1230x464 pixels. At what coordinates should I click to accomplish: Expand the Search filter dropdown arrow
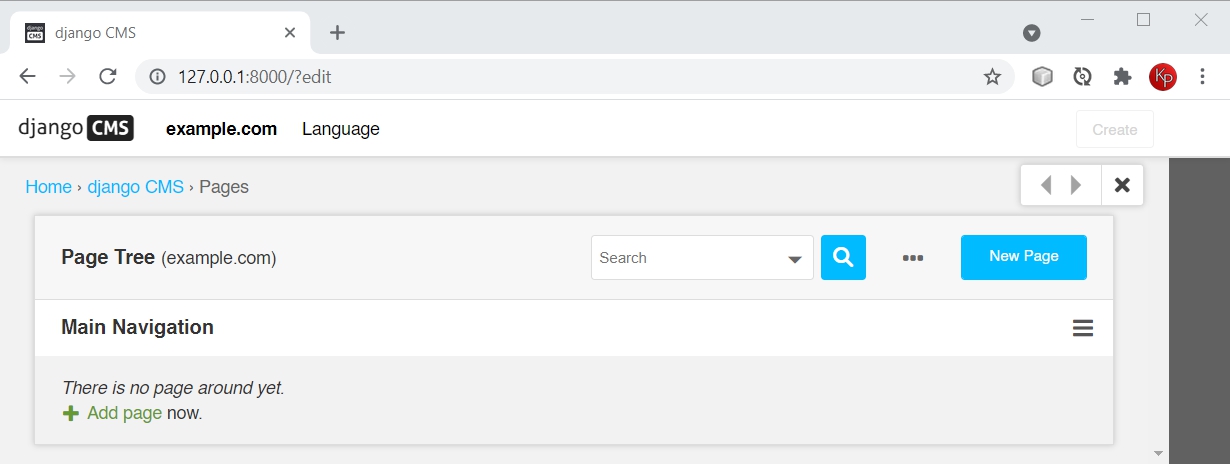click(795, 260)
